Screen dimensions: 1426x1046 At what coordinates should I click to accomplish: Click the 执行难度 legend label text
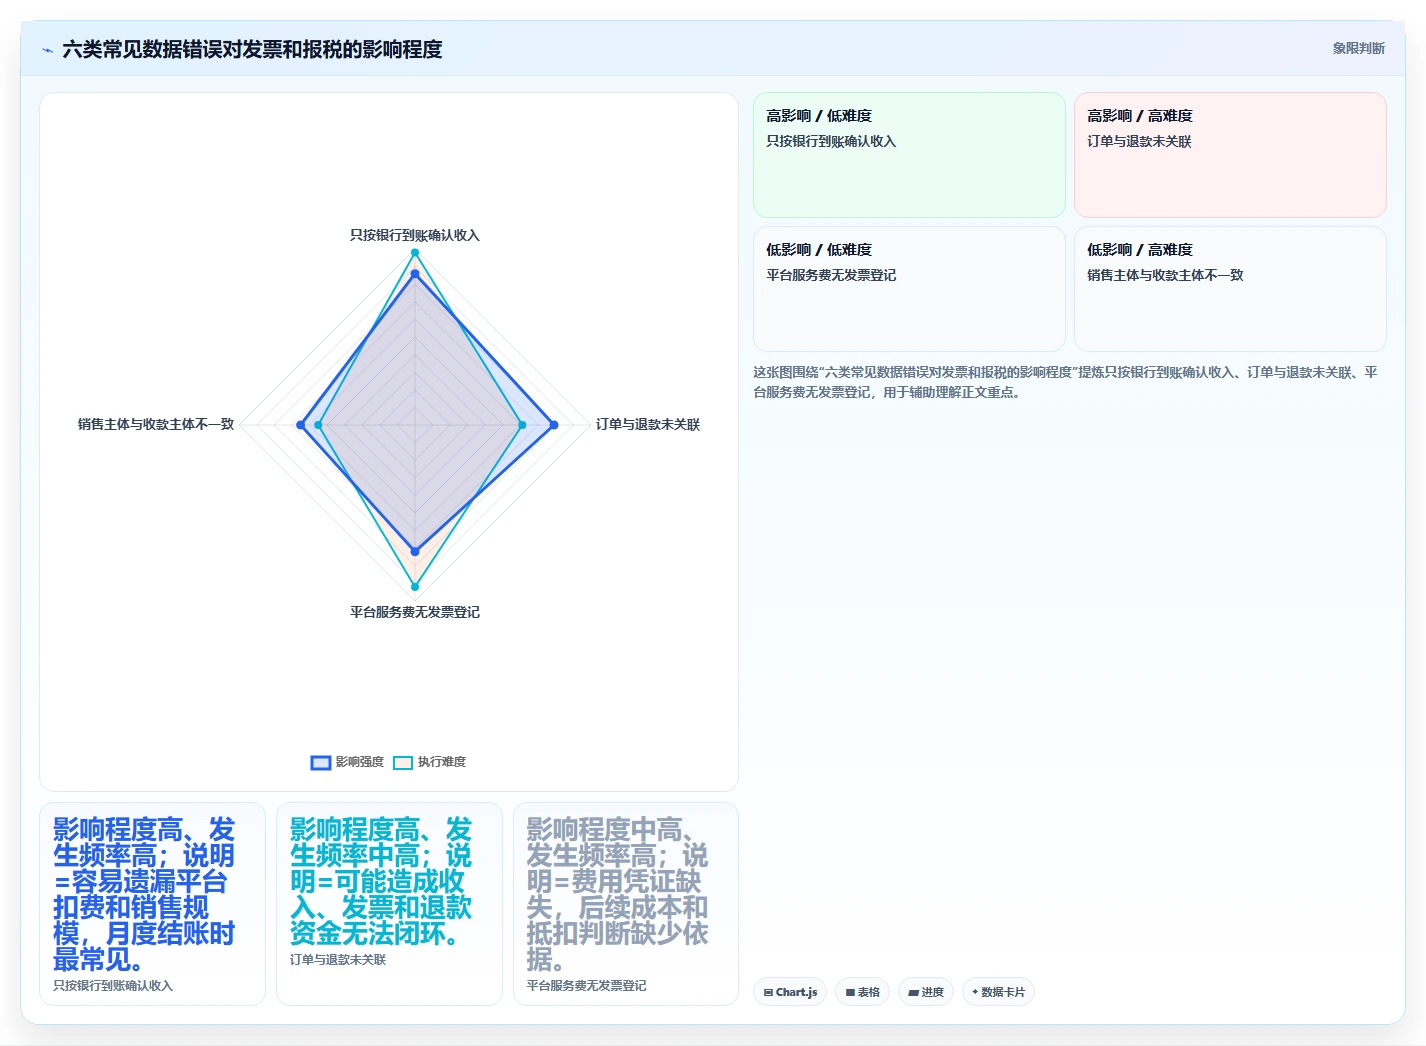click(442, 762)
